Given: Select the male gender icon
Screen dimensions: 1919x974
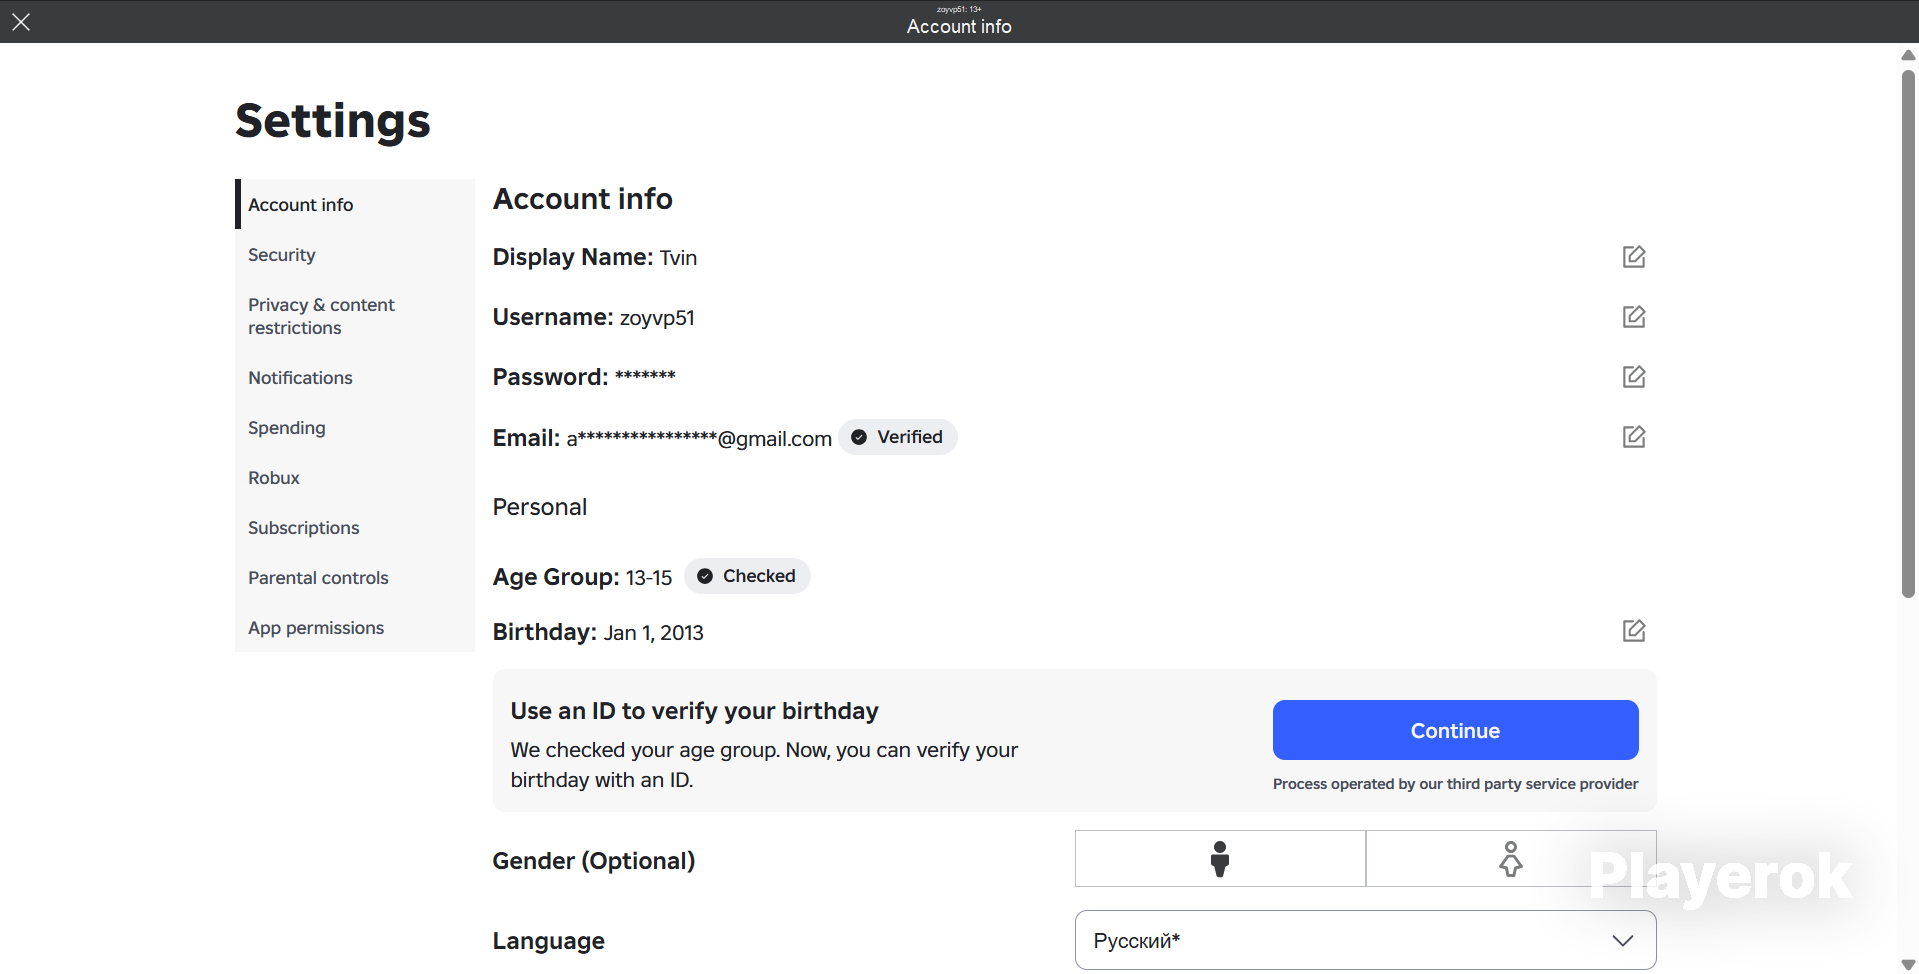Looking at the screenshot, I should click(x=1220, y=859).
